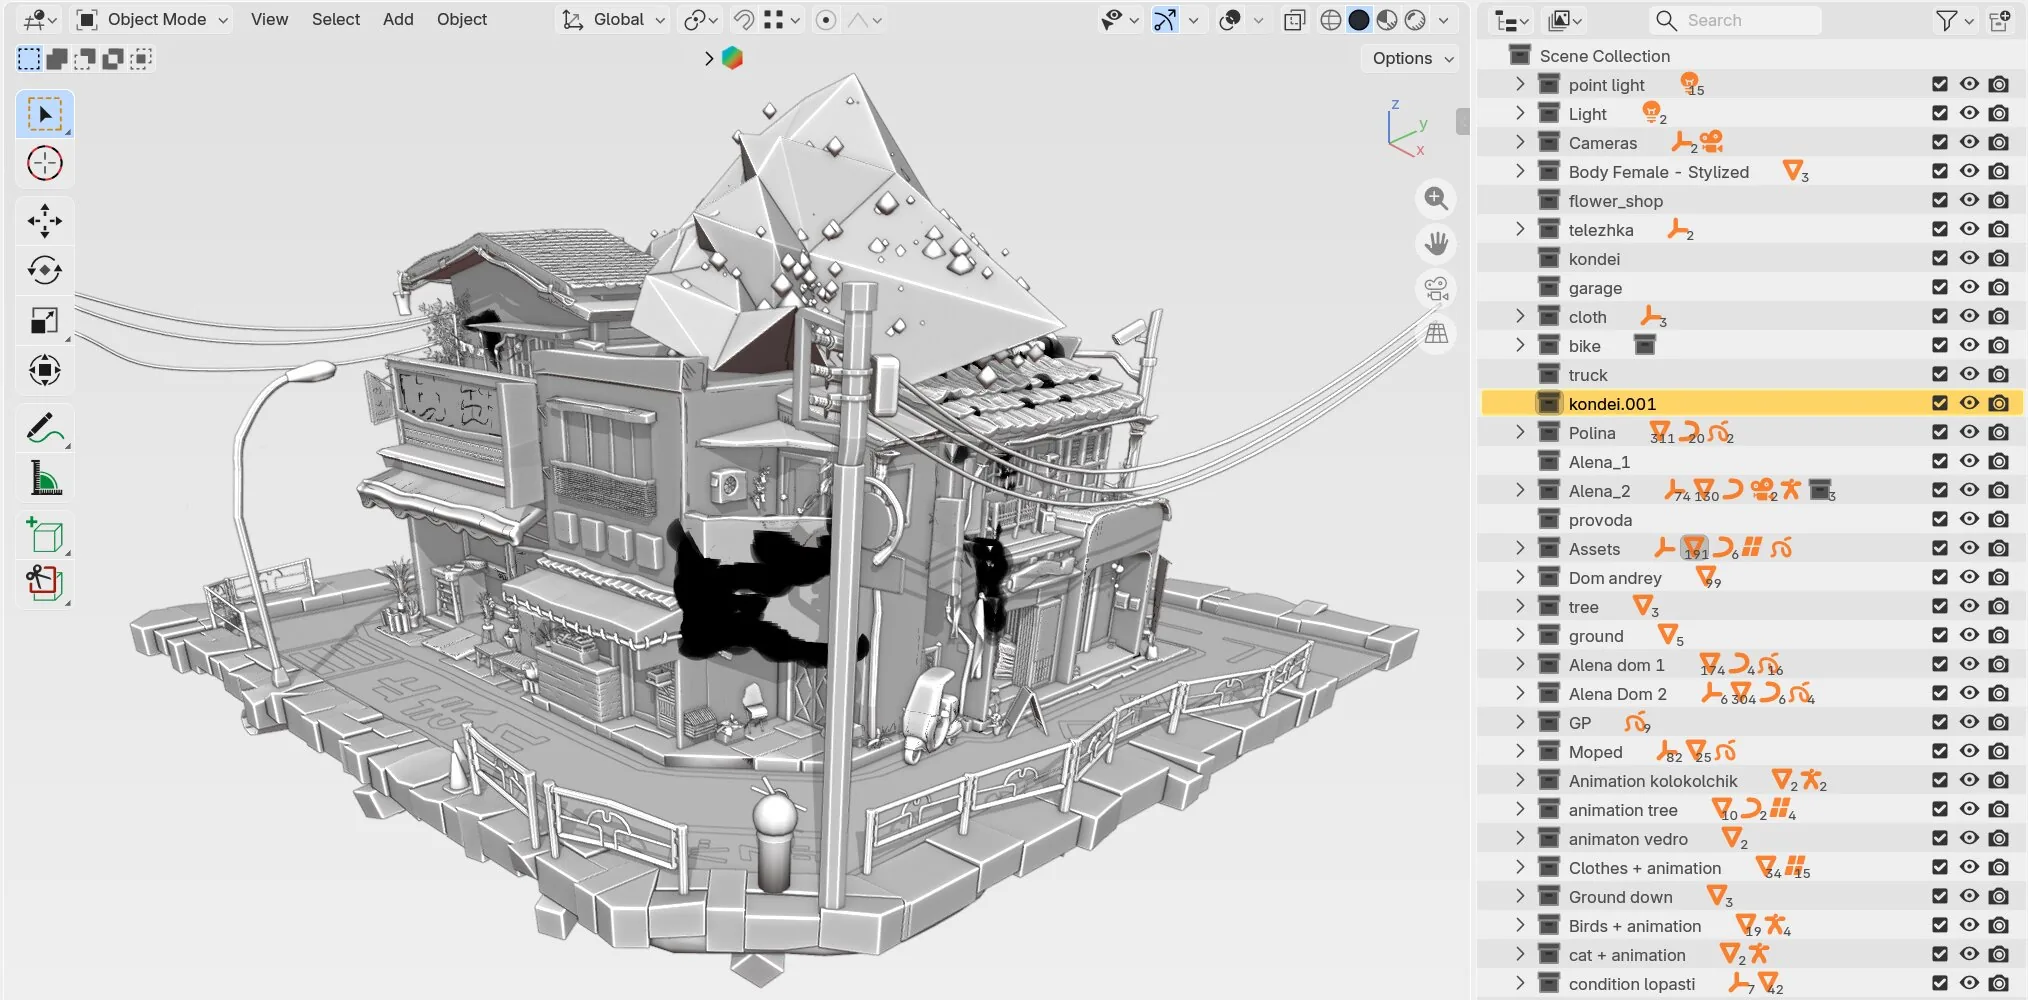Open the Object menu

pos(462,20)
